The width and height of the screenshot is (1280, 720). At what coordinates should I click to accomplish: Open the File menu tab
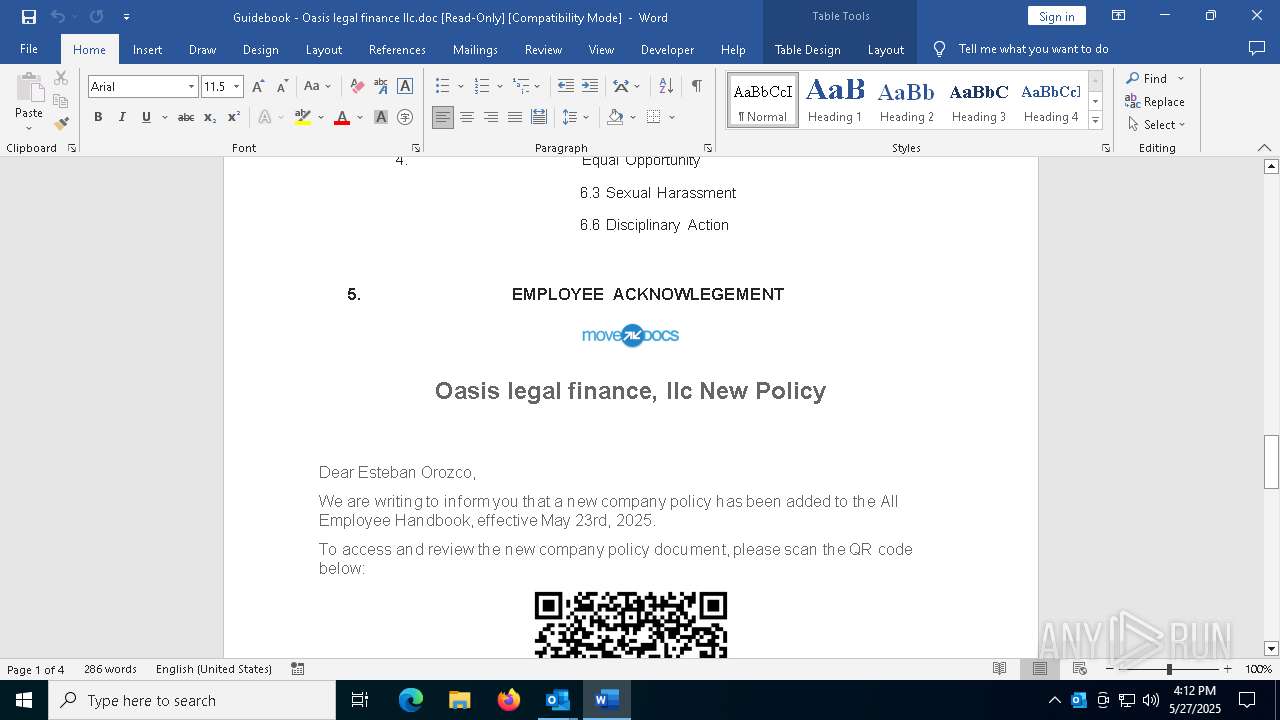click(x=29, y=49)
